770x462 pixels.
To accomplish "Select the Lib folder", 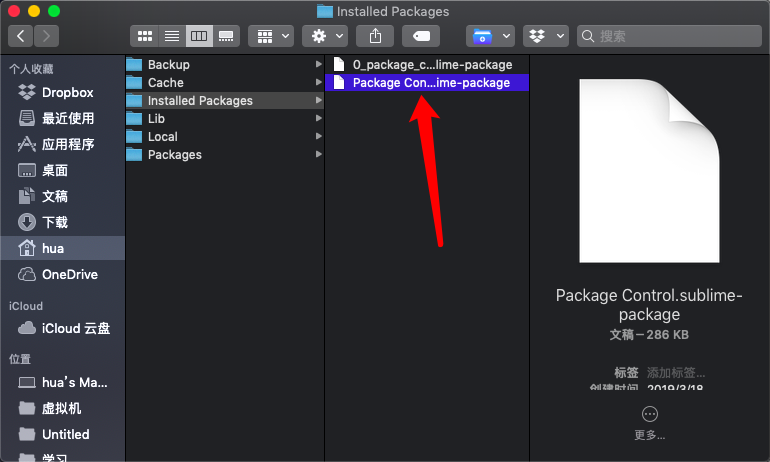I will (225, 118).
